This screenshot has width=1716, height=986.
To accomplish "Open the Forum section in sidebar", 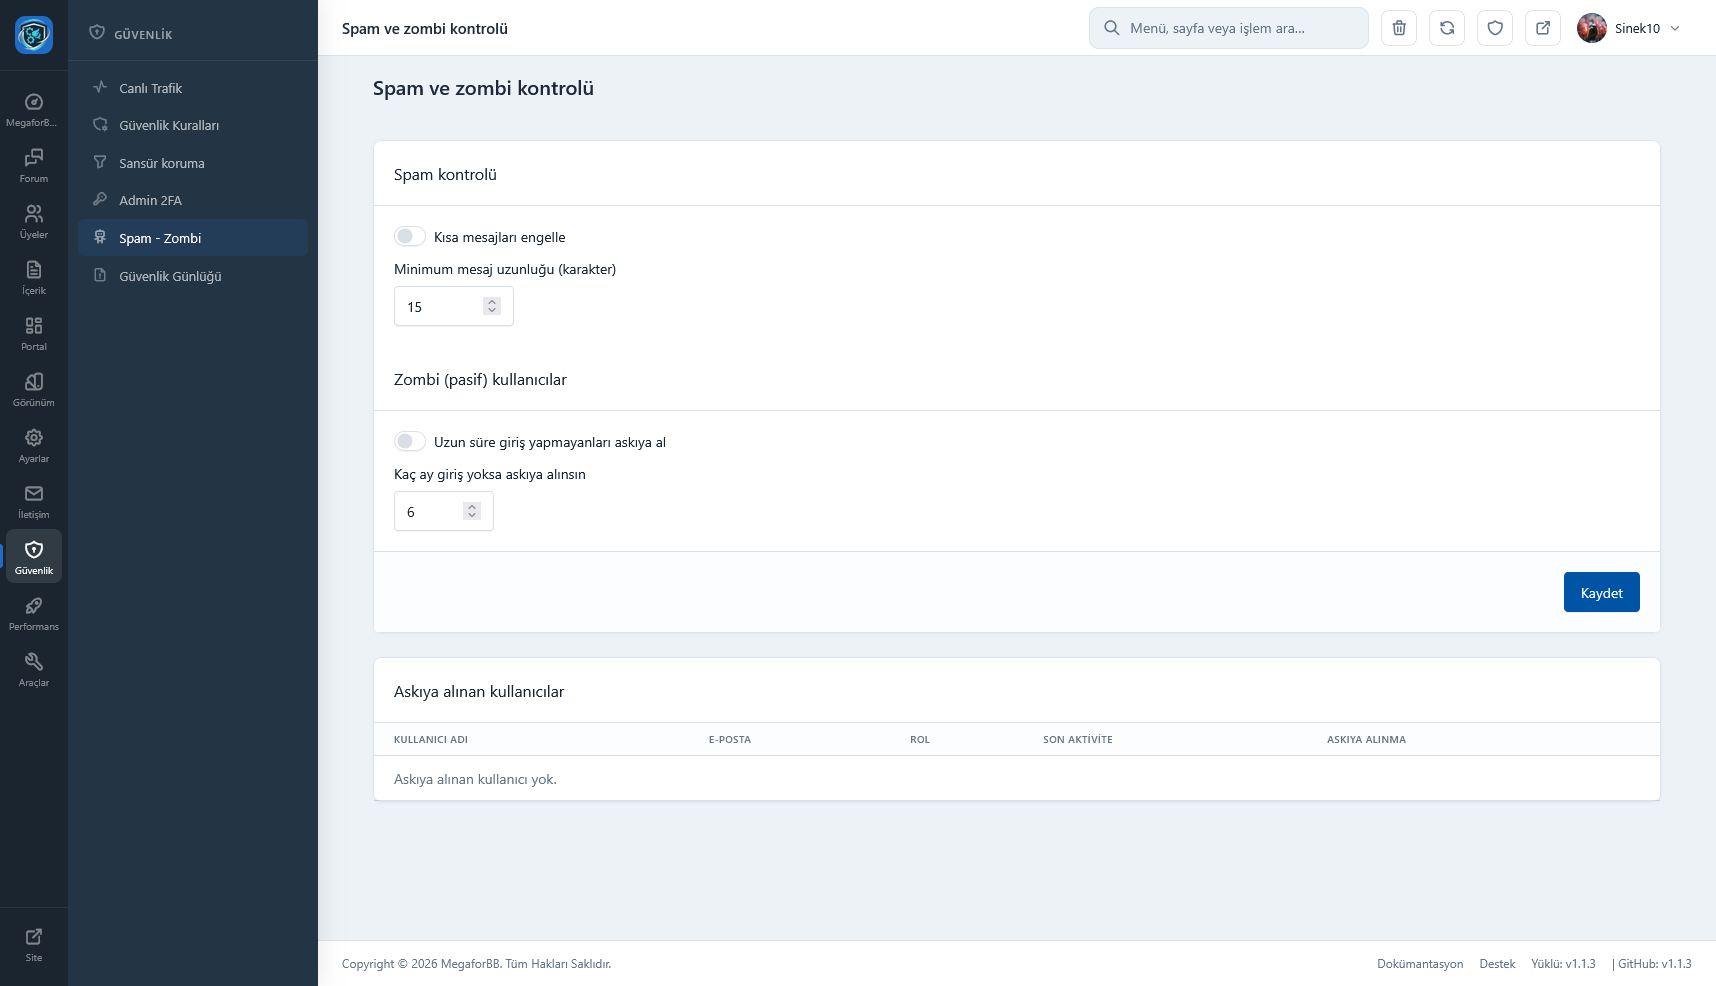I will [x=34, y=165].
